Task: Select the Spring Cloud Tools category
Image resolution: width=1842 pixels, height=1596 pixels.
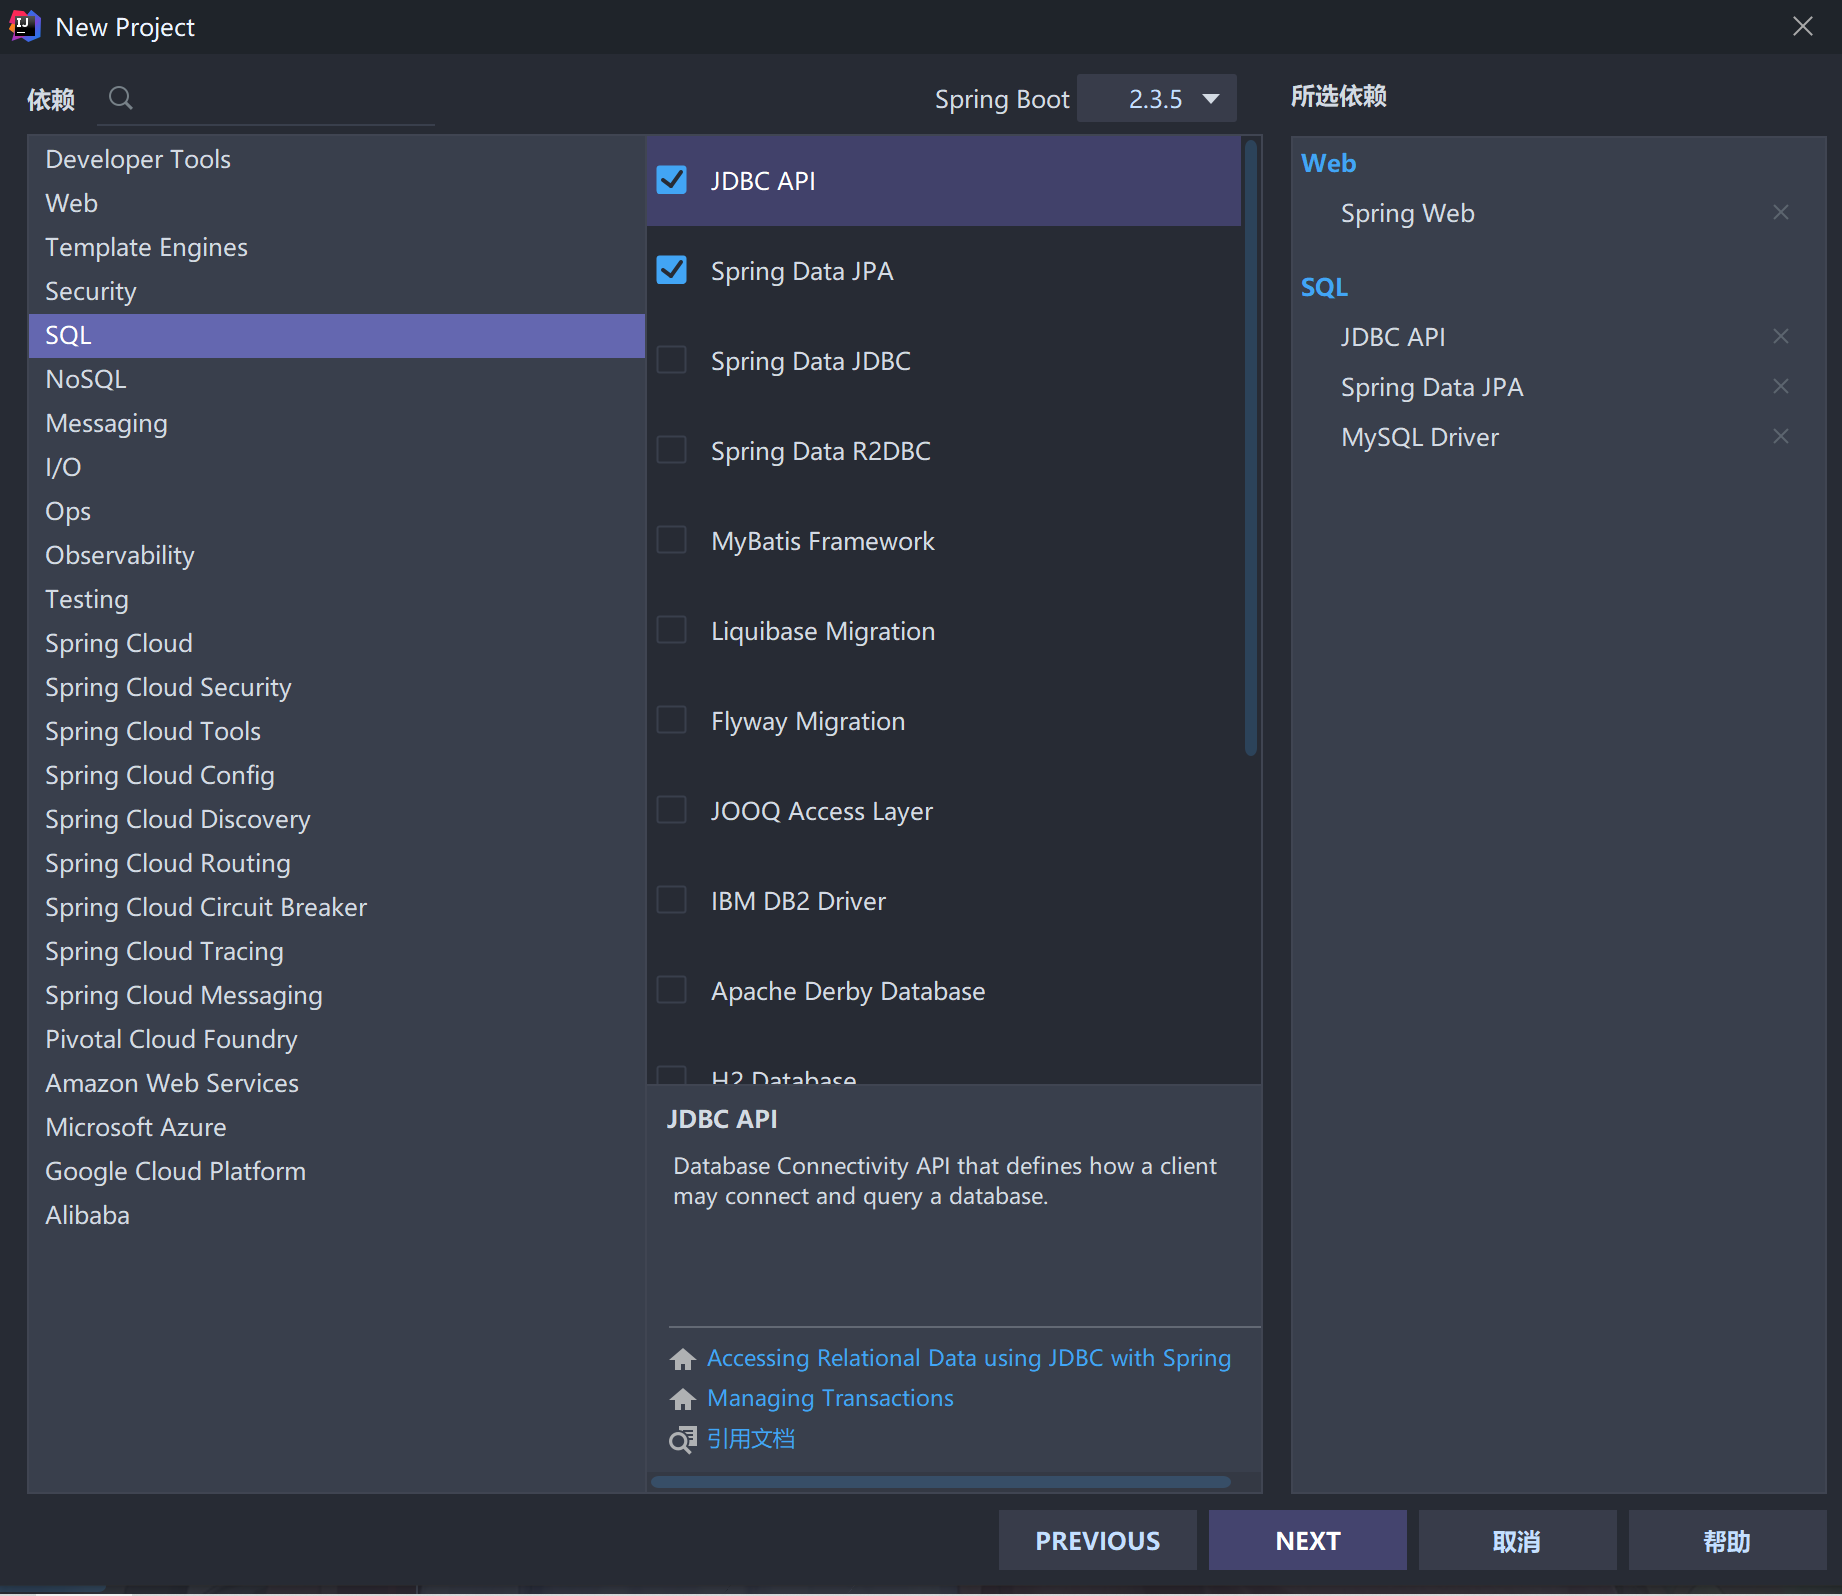Action: pyautogui.click(x=336, y=731)
